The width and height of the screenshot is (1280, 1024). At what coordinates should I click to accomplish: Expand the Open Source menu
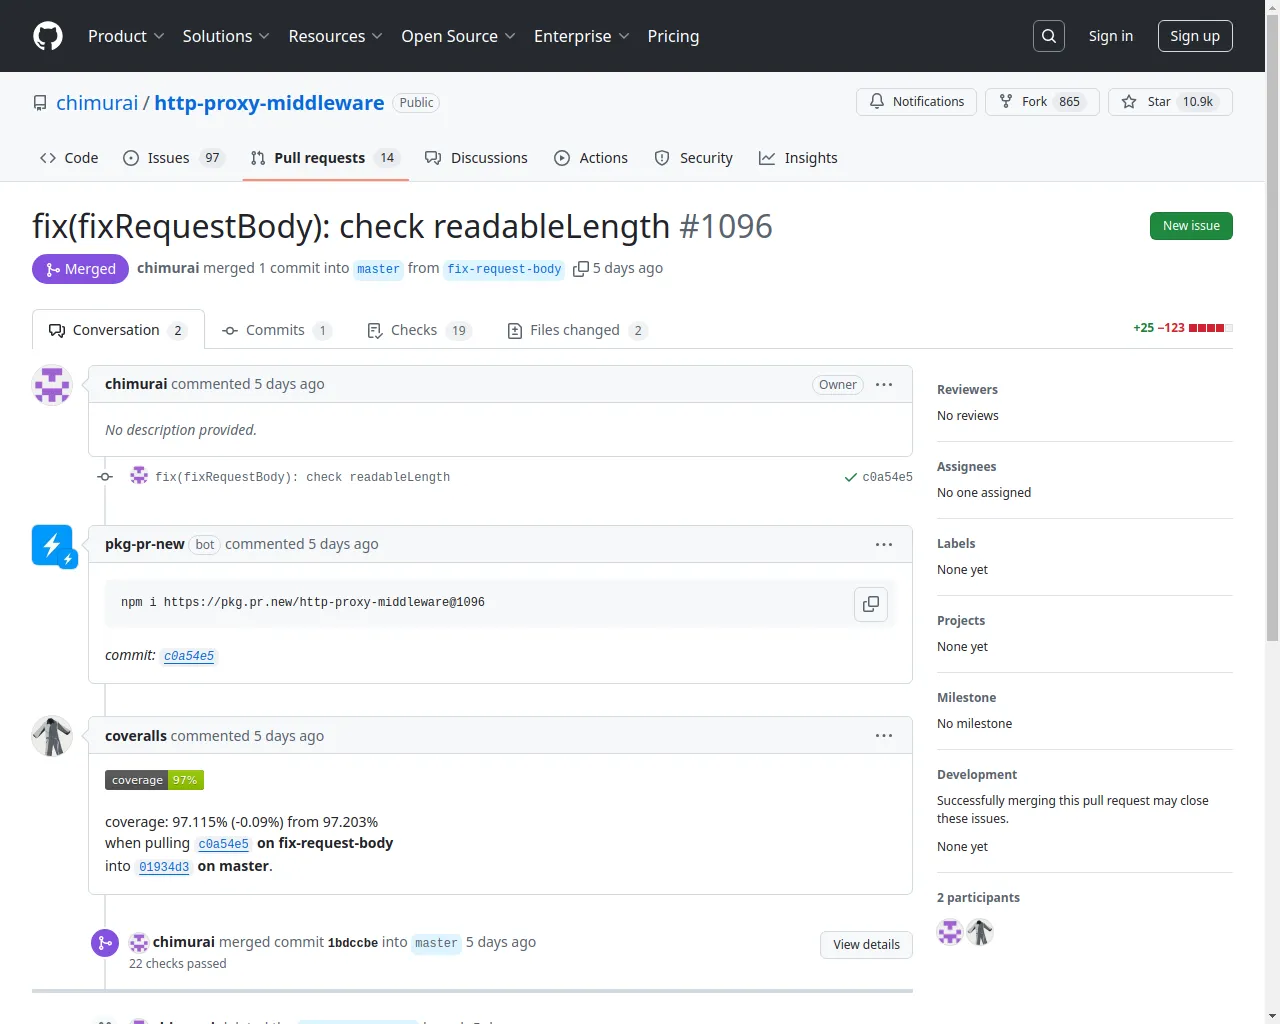coord(458,36)
